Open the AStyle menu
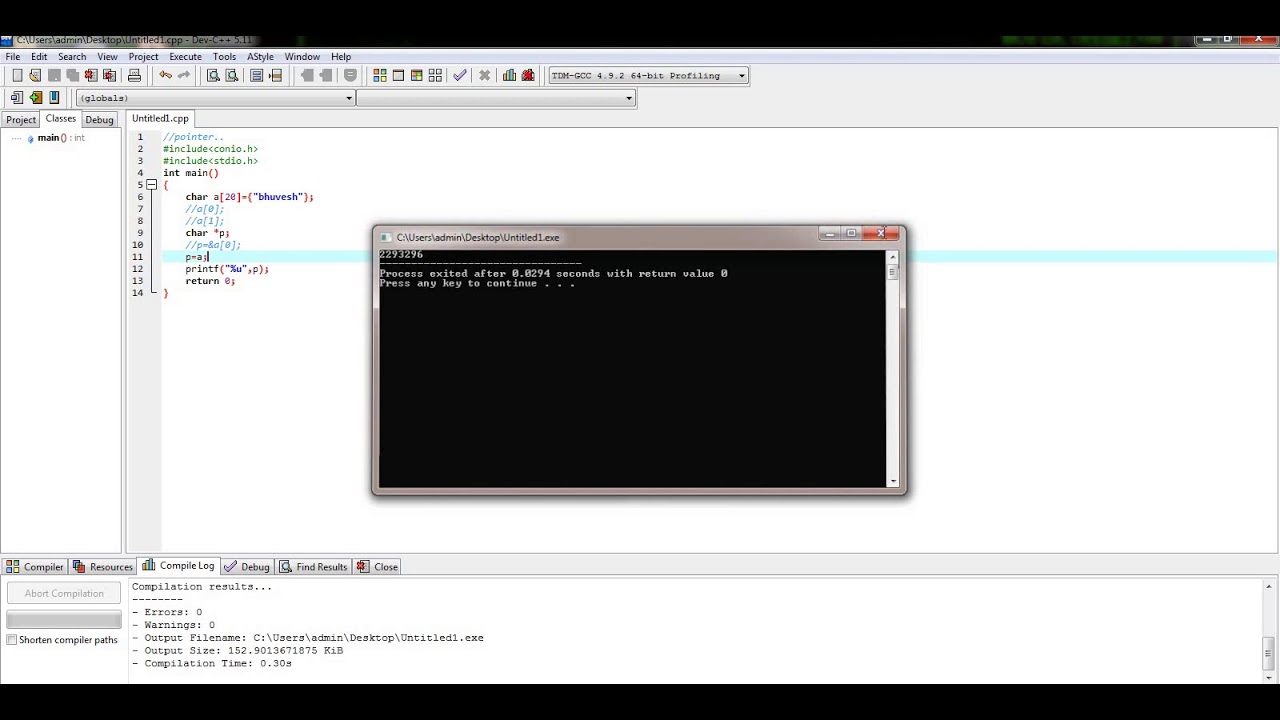 click(260, 57)
